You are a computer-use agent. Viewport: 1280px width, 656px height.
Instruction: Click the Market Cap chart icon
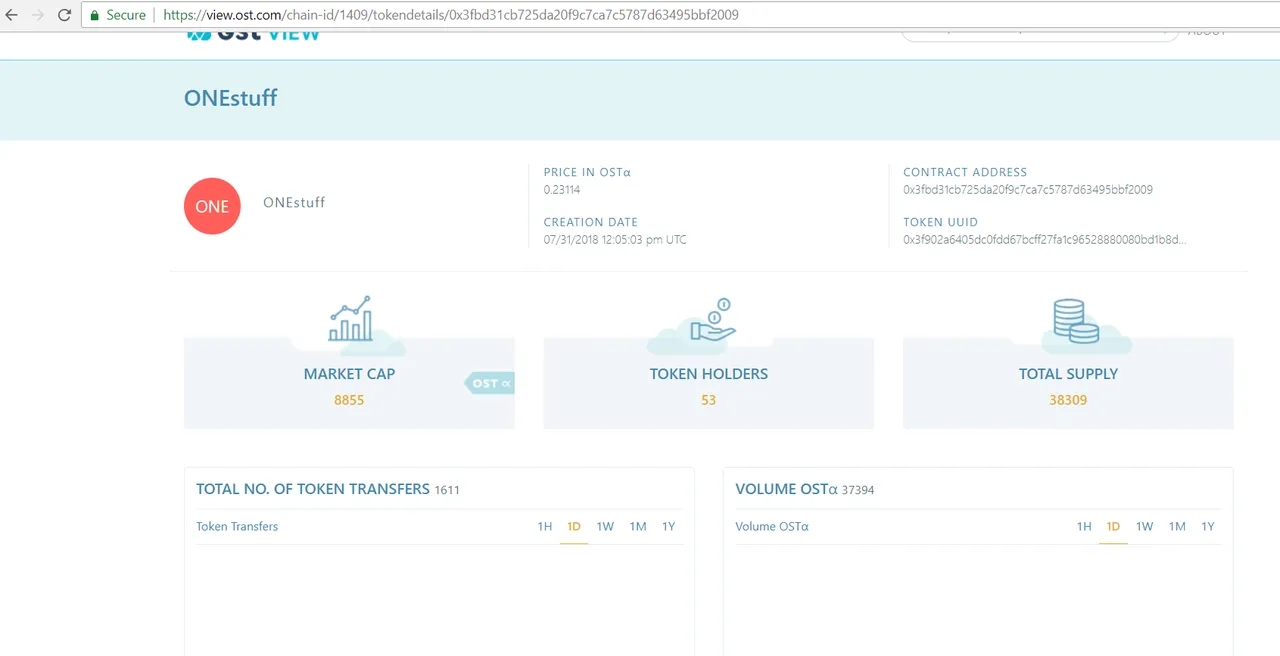tap(351, 318)
